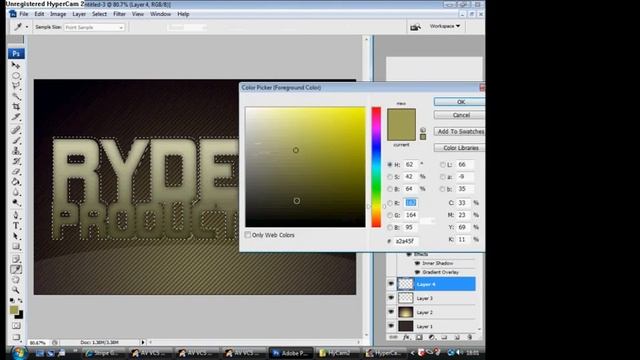This screenshot has width=640, height=360.
Task: Select the Hand tool
Action: pos(16,280)
